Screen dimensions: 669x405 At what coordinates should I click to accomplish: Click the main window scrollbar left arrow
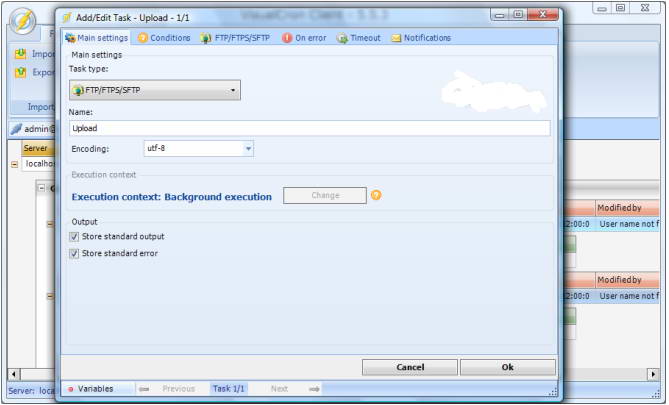click(14, 375)
